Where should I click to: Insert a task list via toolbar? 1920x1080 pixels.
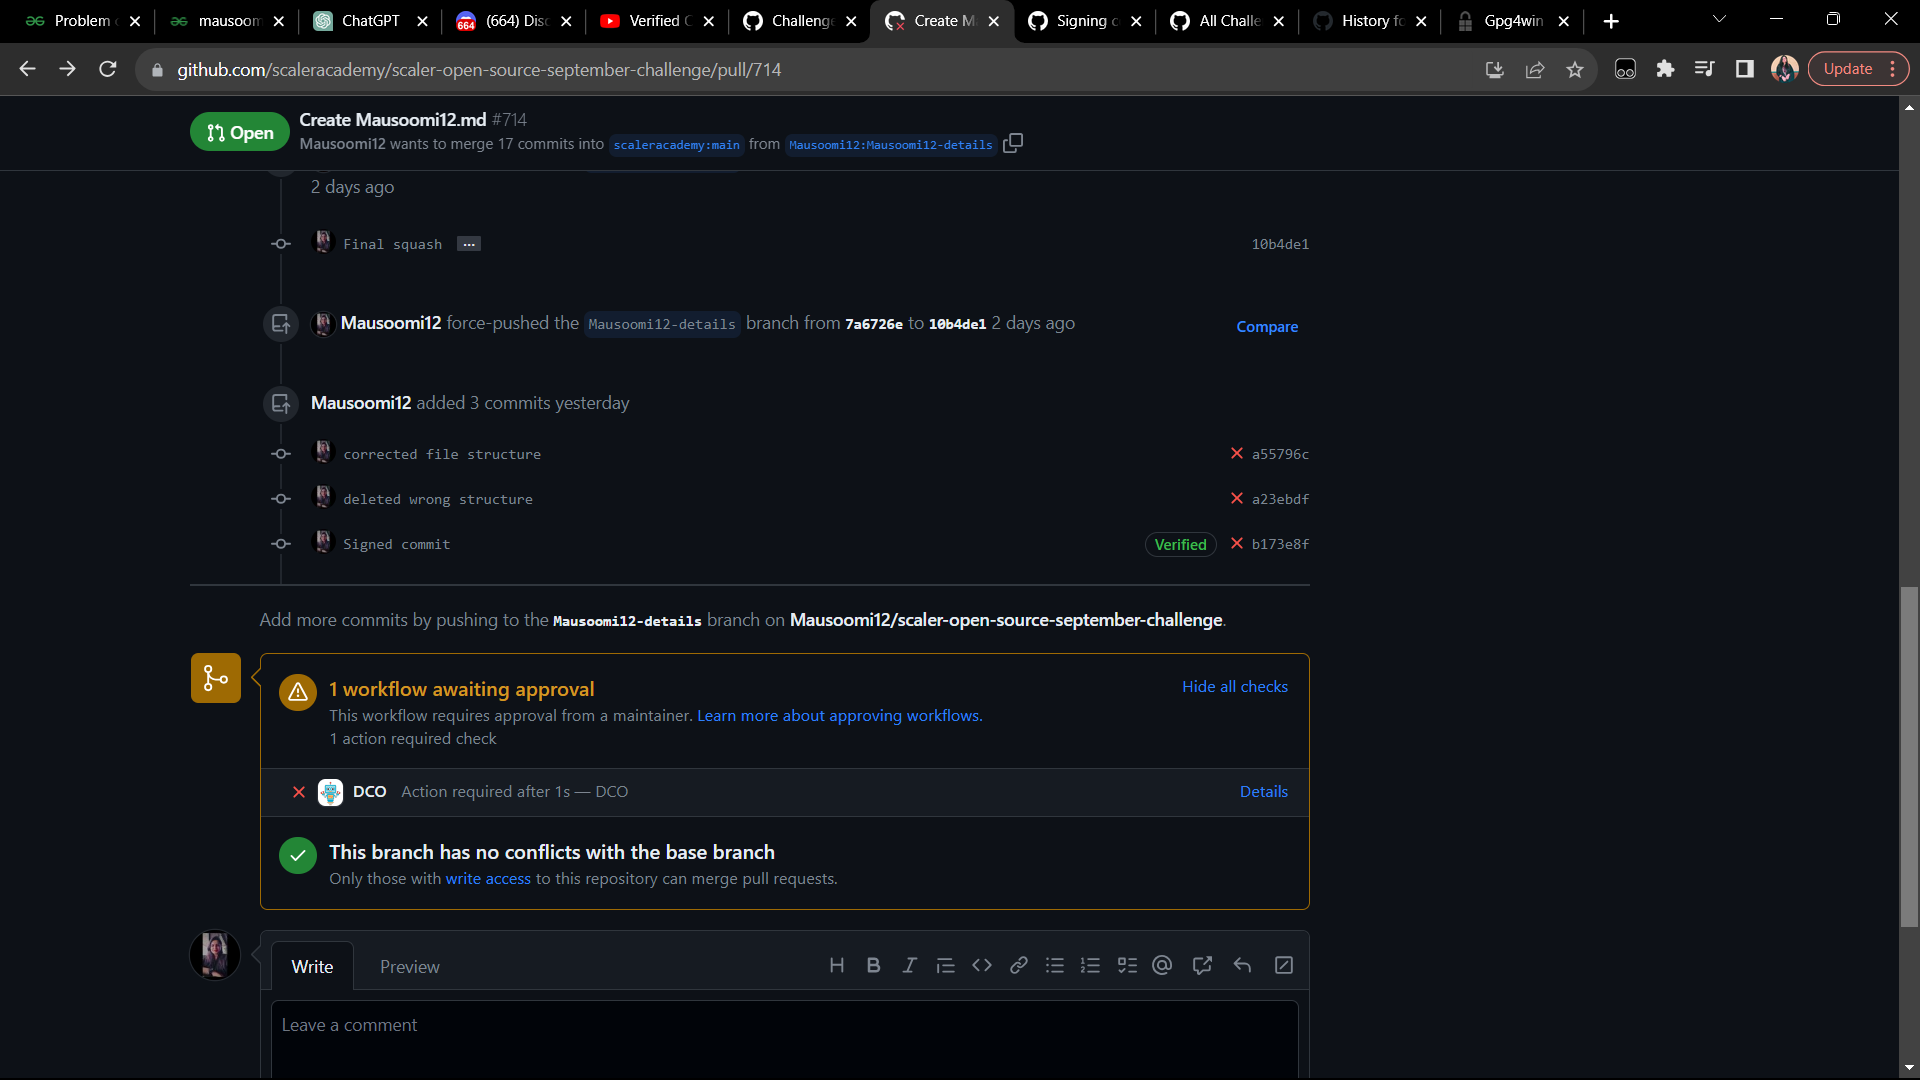tap(1127, 965)
